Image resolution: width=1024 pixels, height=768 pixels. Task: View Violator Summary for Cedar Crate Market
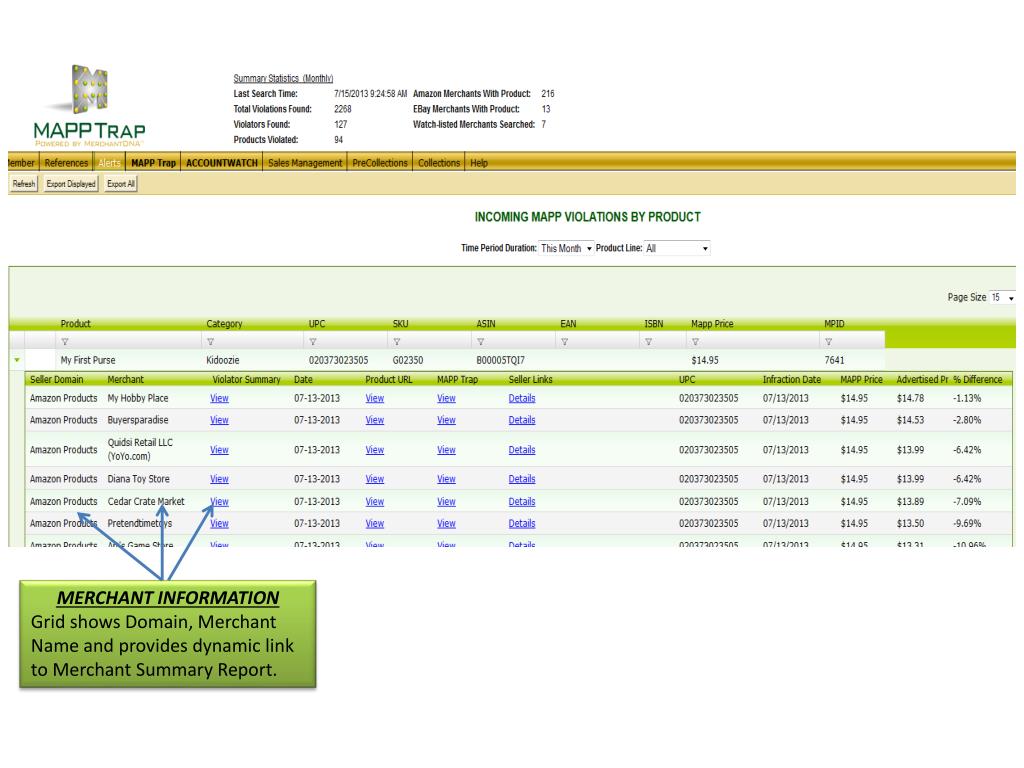coord(219,502)
